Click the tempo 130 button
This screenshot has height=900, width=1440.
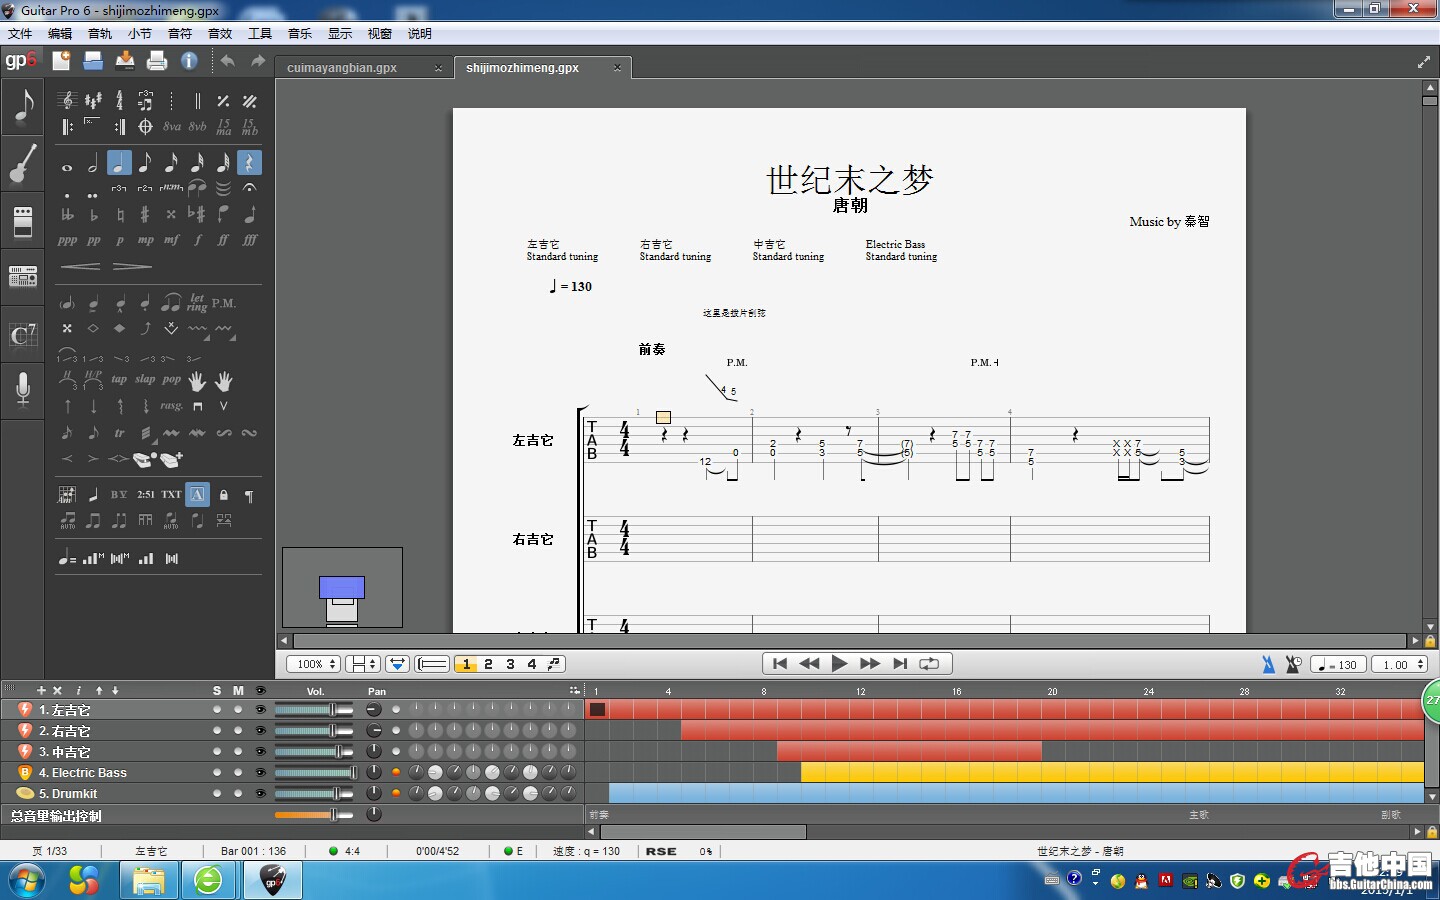[1338, 664]
